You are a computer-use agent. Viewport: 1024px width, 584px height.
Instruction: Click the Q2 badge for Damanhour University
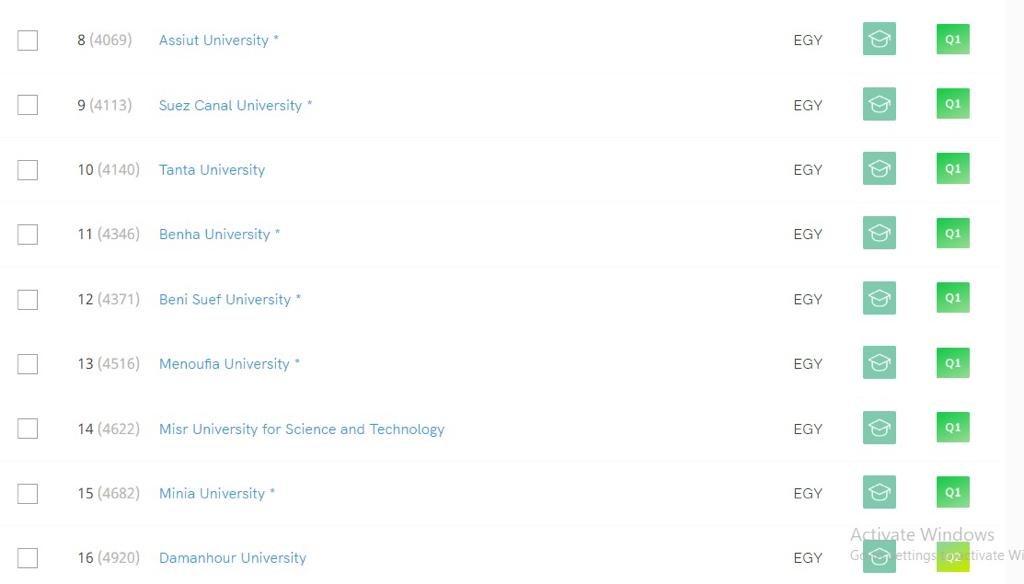[x=953, y=557]
